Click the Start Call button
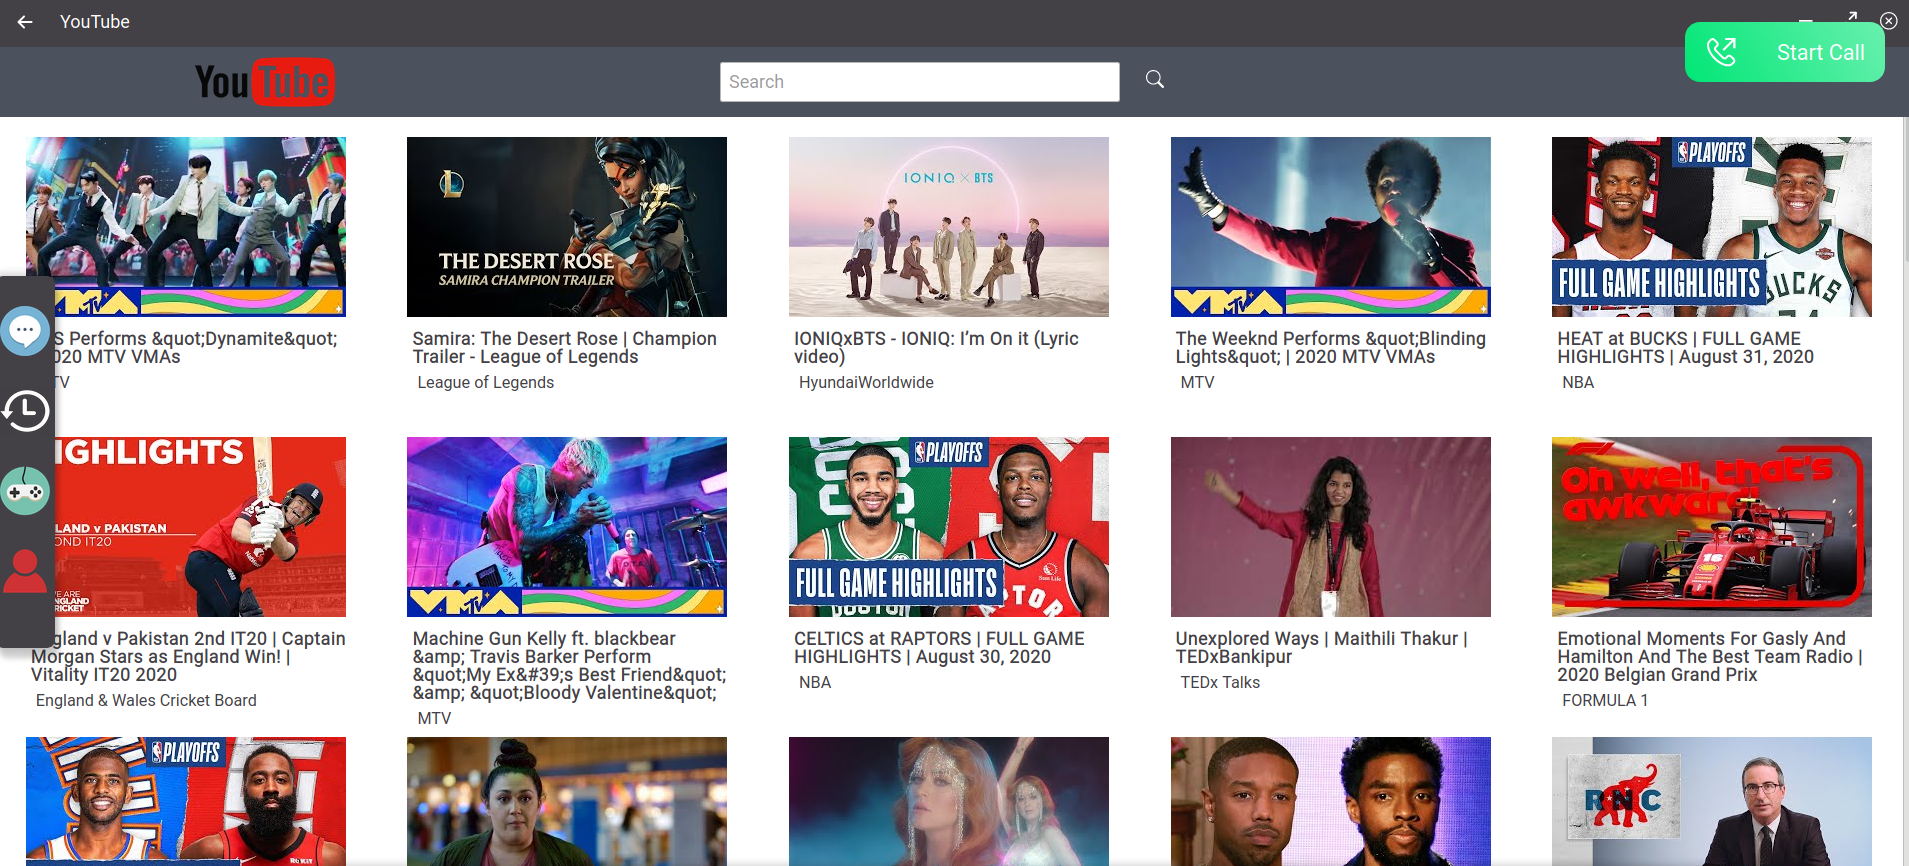1909x866 pixels. point(1785,52)
